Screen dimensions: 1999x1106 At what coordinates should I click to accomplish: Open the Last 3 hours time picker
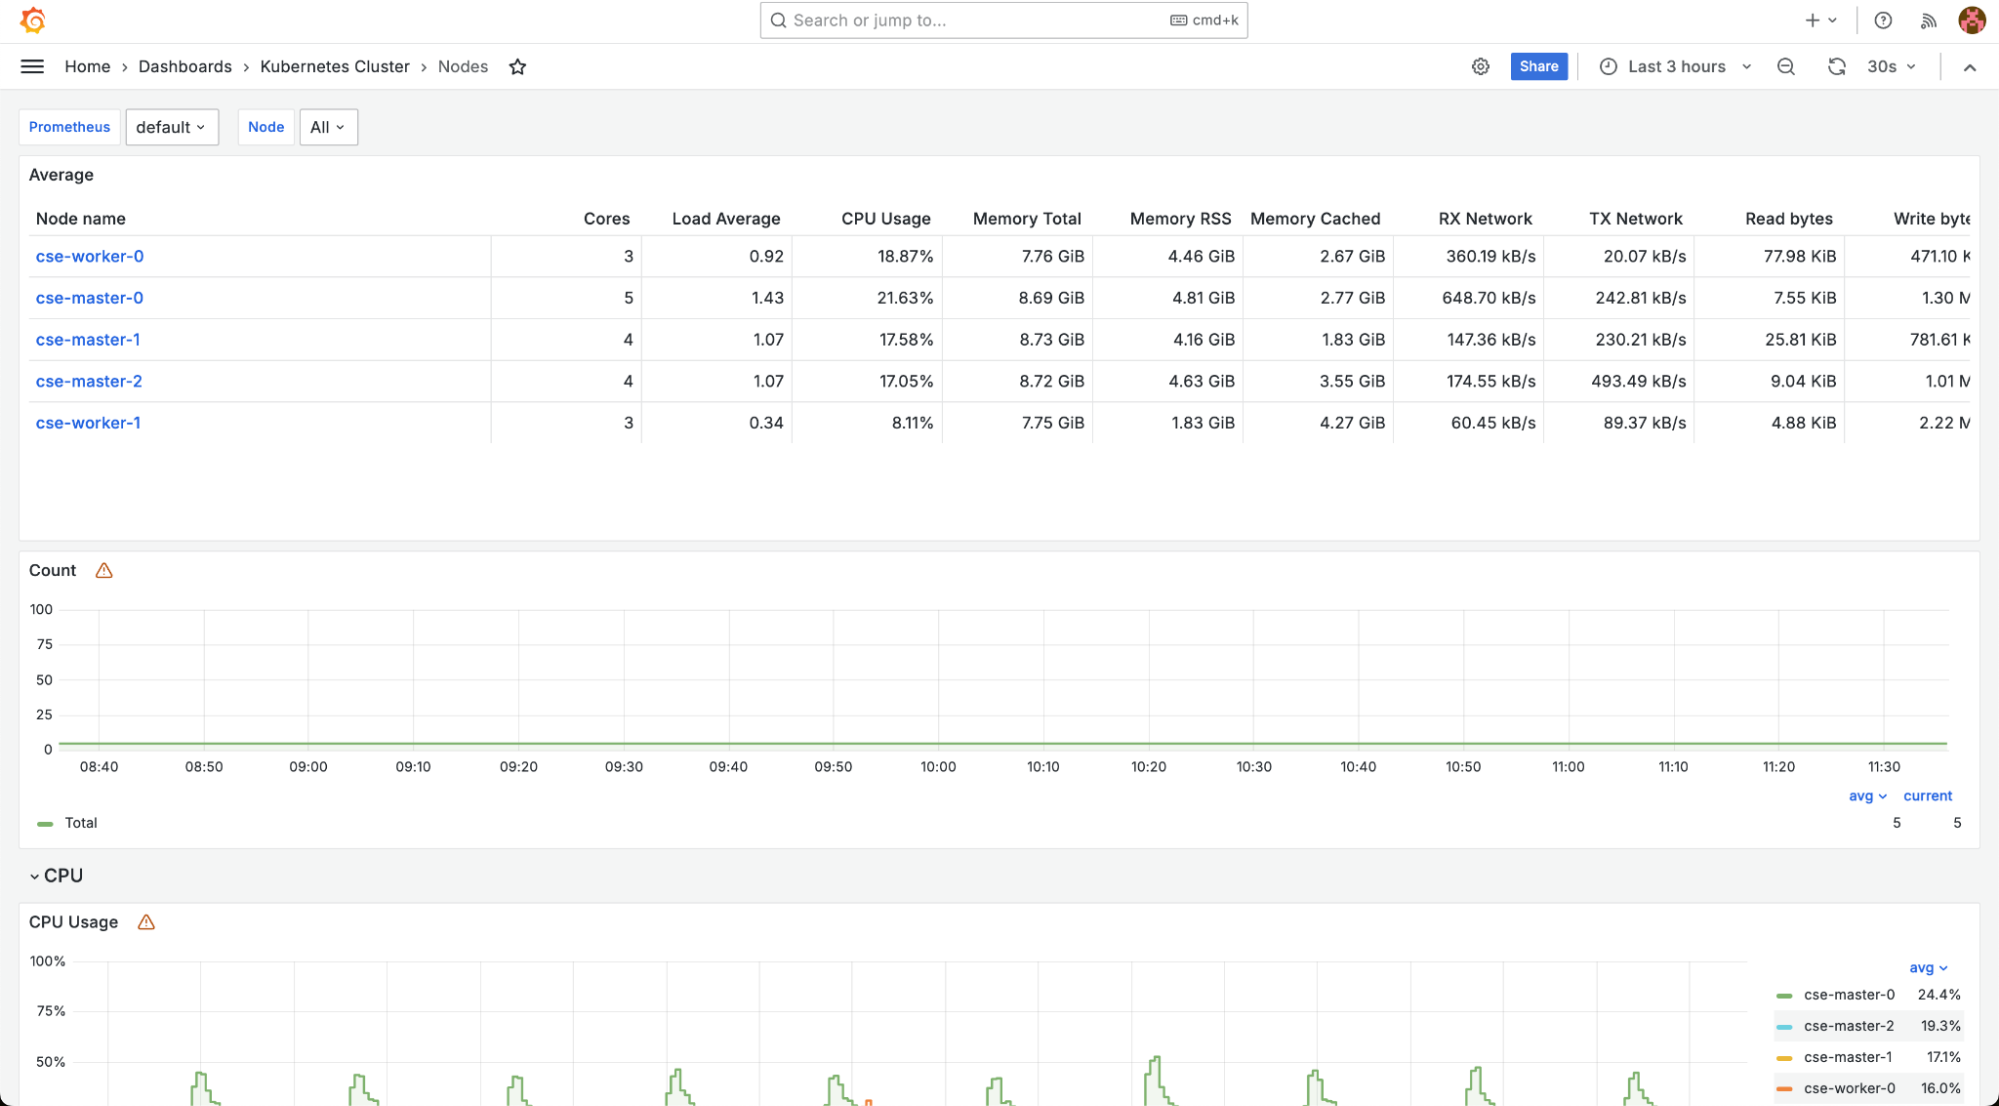1676,67
